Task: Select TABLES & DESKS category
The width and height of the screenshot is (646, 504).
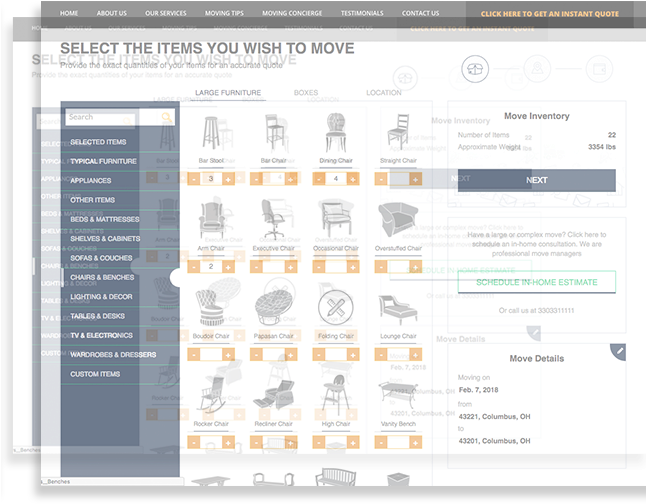Action: point(97,316)
